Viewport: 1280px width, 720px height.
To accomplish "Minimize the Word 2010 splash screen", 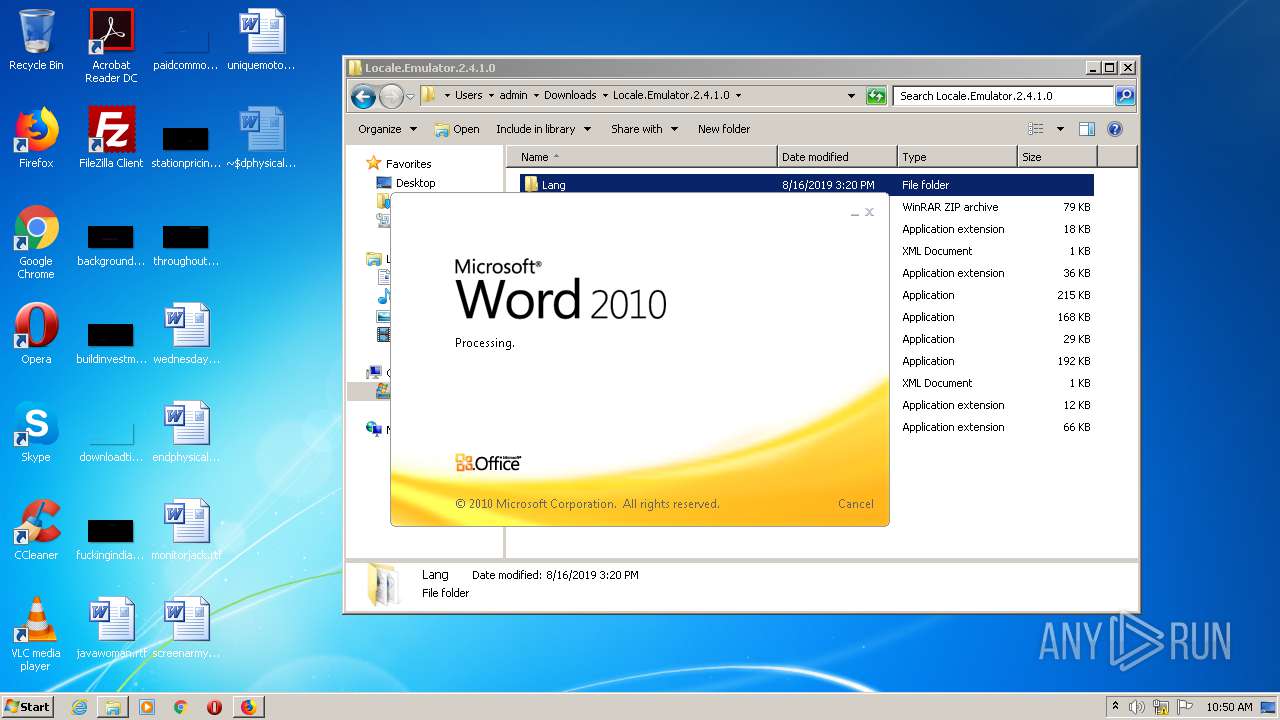I will (x=855, y=213).
